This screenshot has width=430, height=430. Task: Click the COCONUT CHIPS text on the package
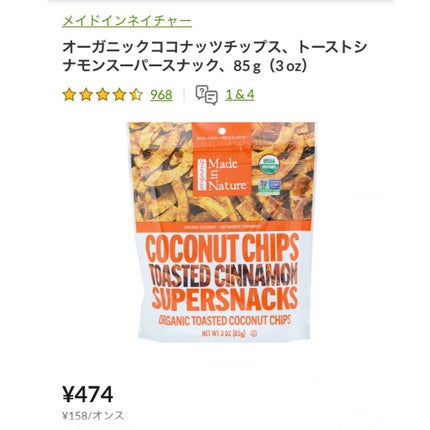click(x=221, y=248)
